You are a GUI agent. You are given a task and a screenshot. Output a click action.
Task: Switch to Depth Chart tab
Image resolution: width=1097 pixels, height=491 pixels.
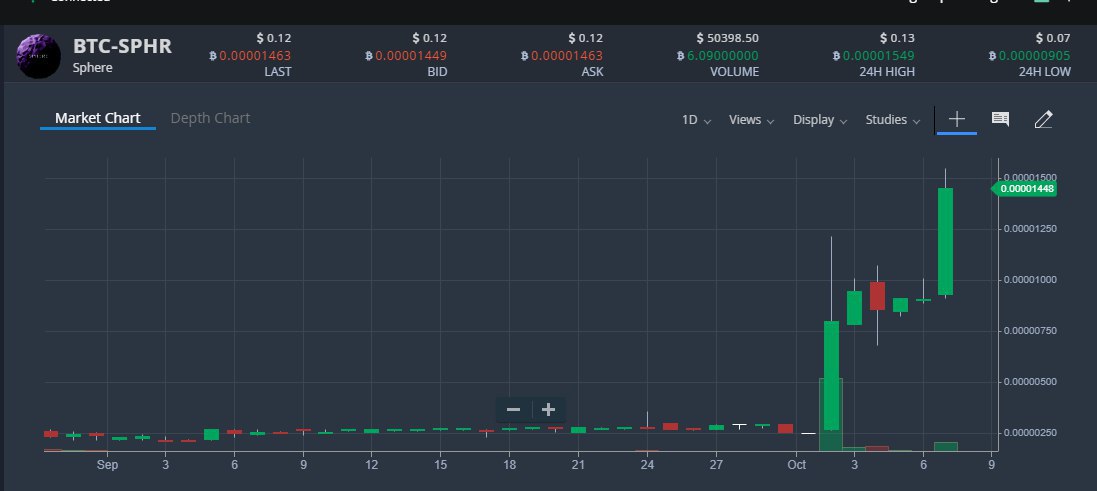coord(210,118)
